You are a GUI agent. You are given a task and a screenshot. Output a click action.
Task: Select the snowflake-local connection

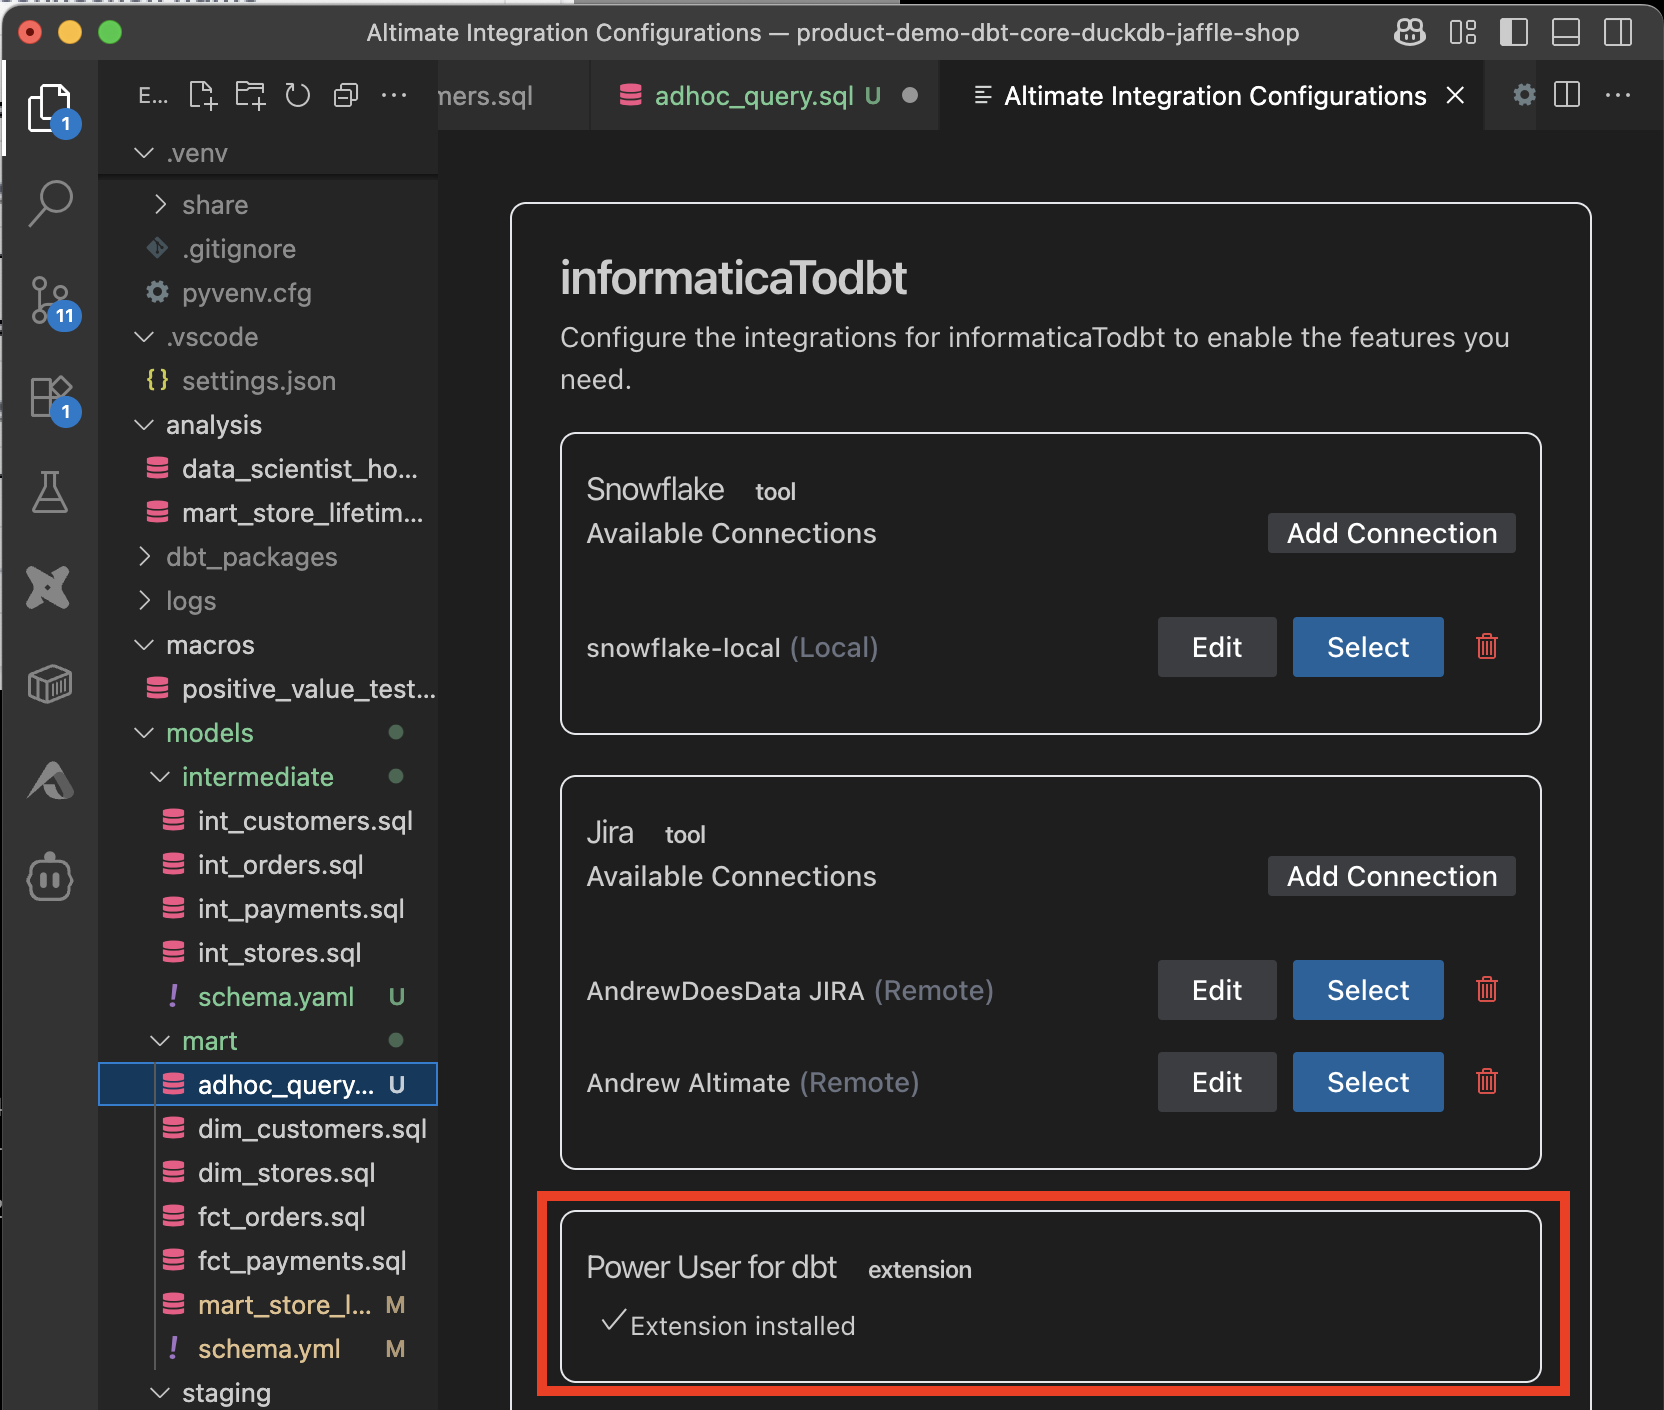click(1368, 647)
